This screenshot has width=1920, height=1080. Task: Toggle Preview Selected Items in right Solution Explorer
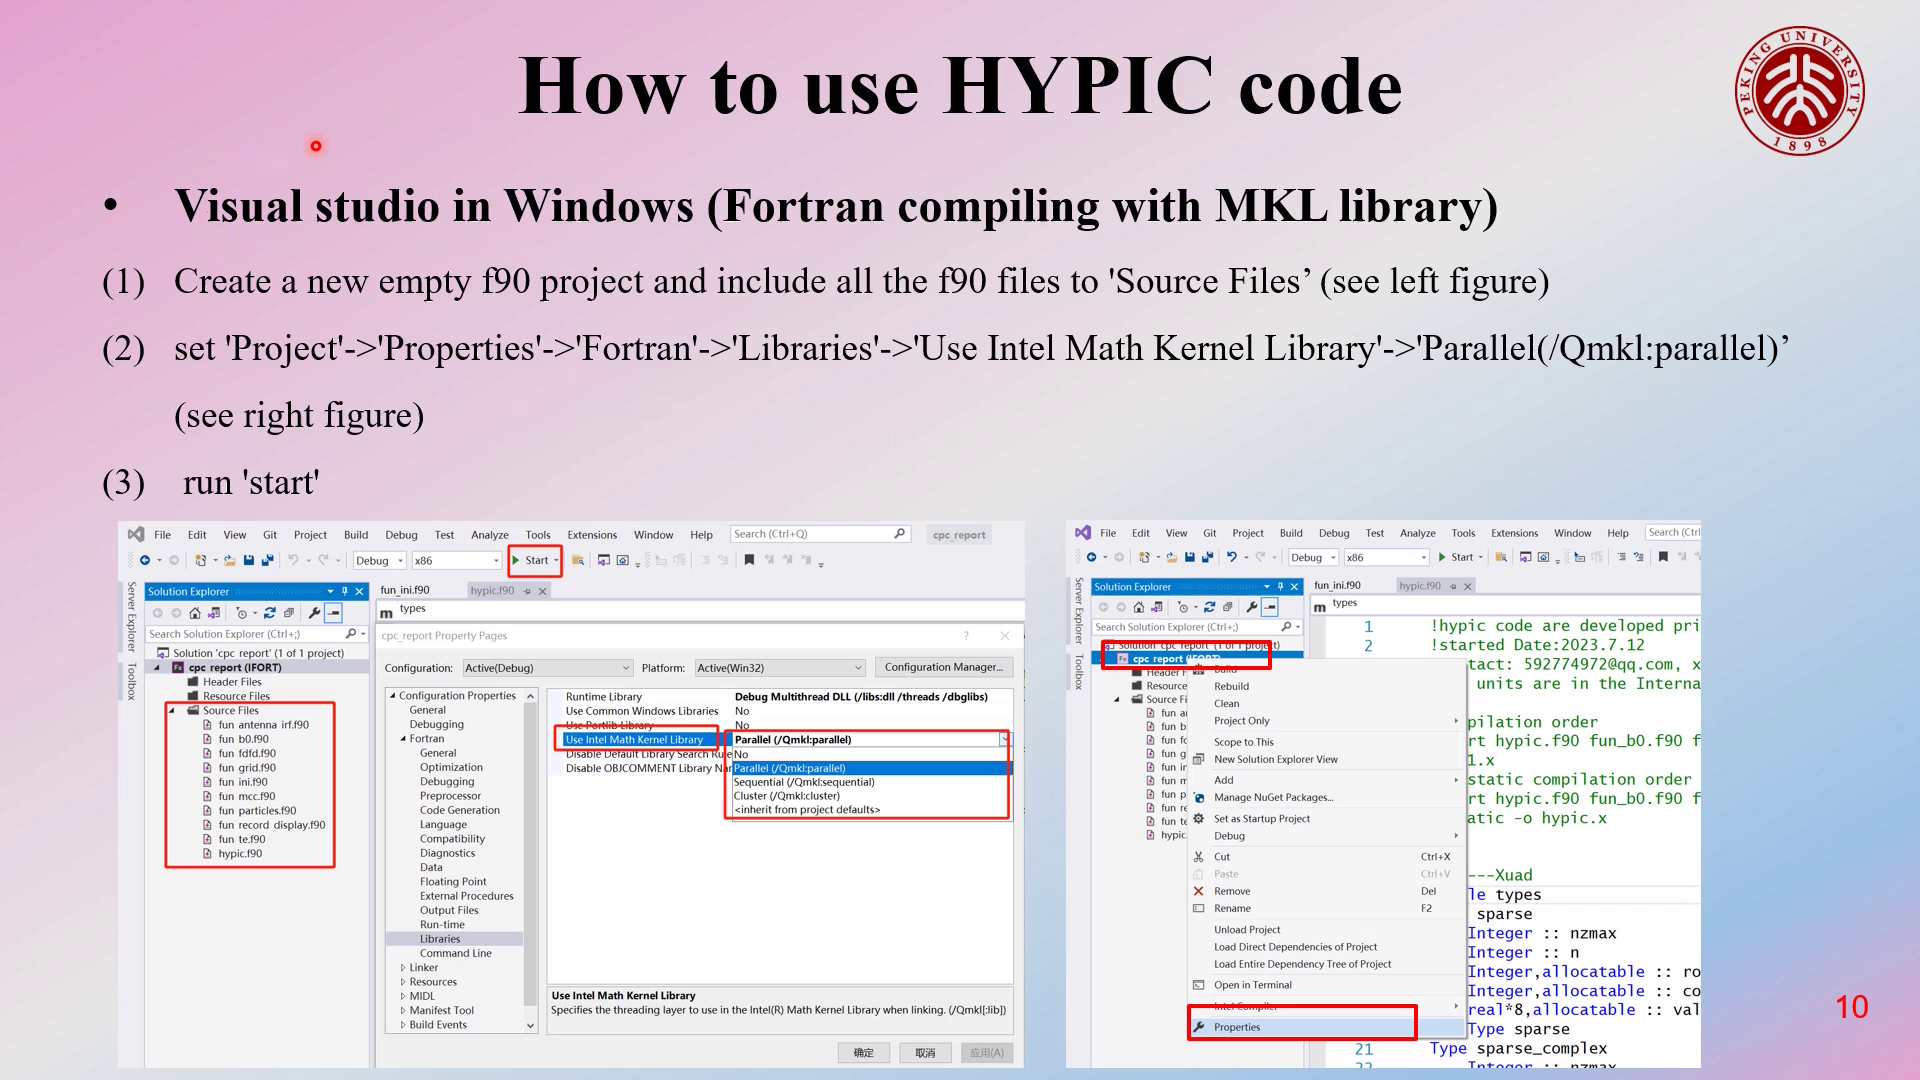1270,607
